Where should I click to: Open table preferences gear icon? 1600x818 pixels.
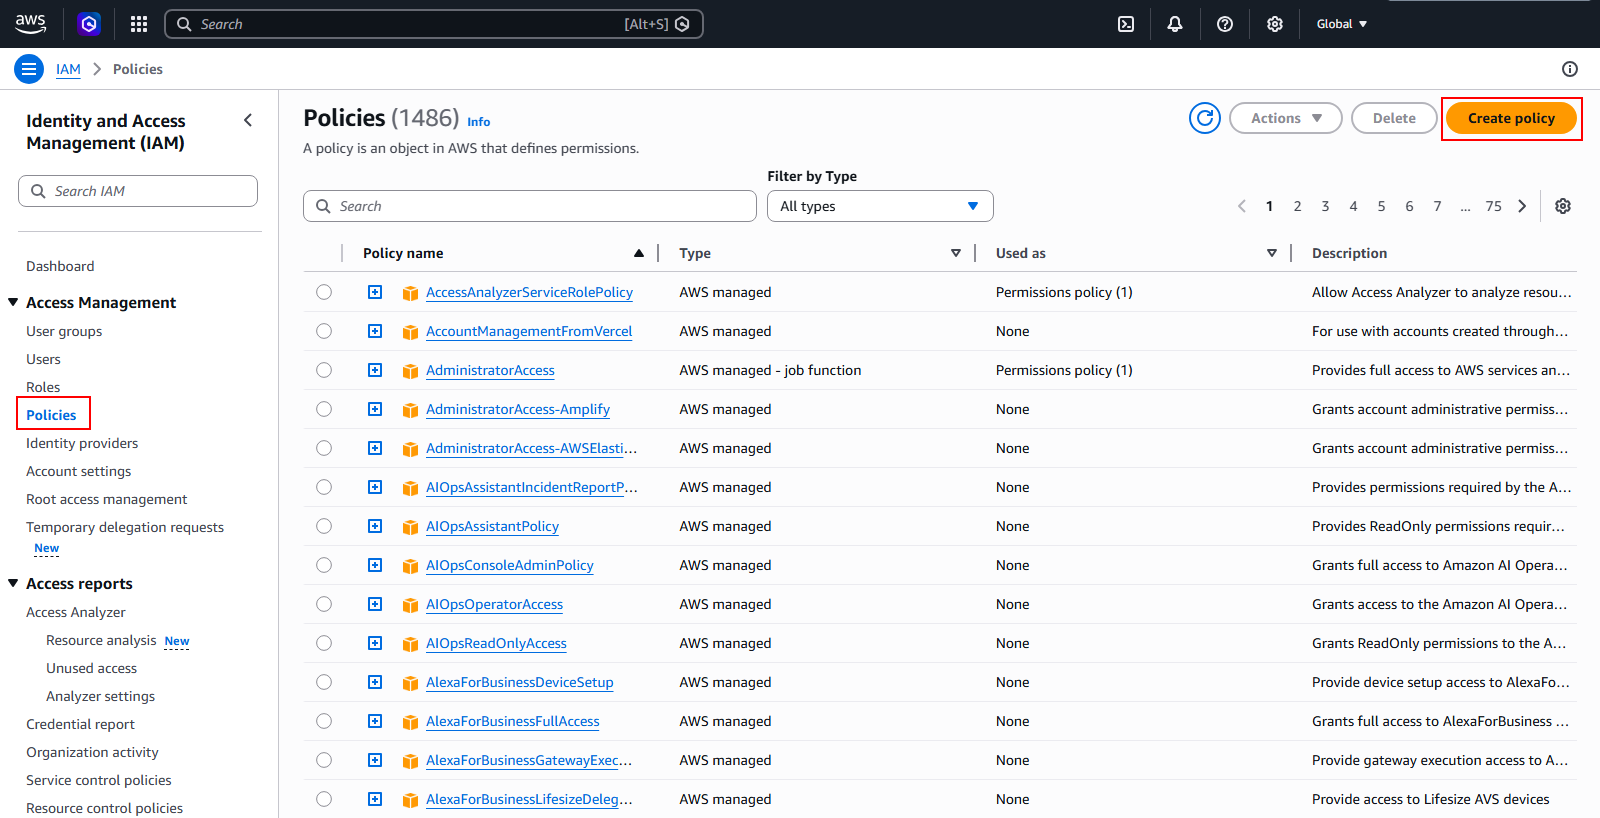click(1563, 206)
